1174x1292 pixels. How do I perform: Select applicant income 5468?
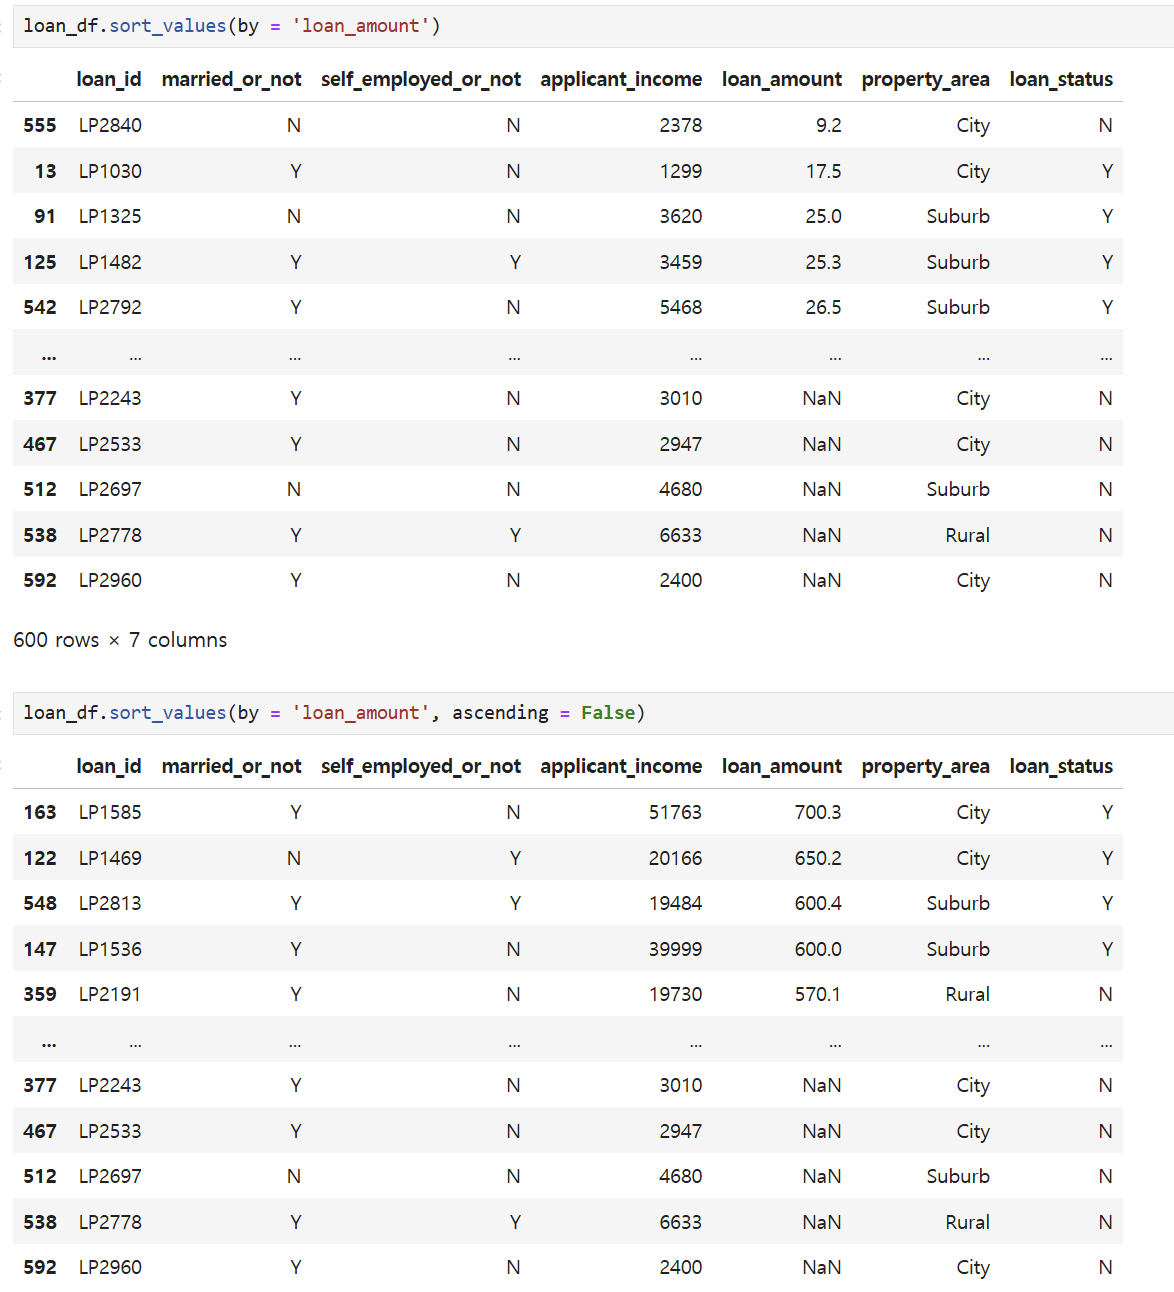click(x=680, y=307)
